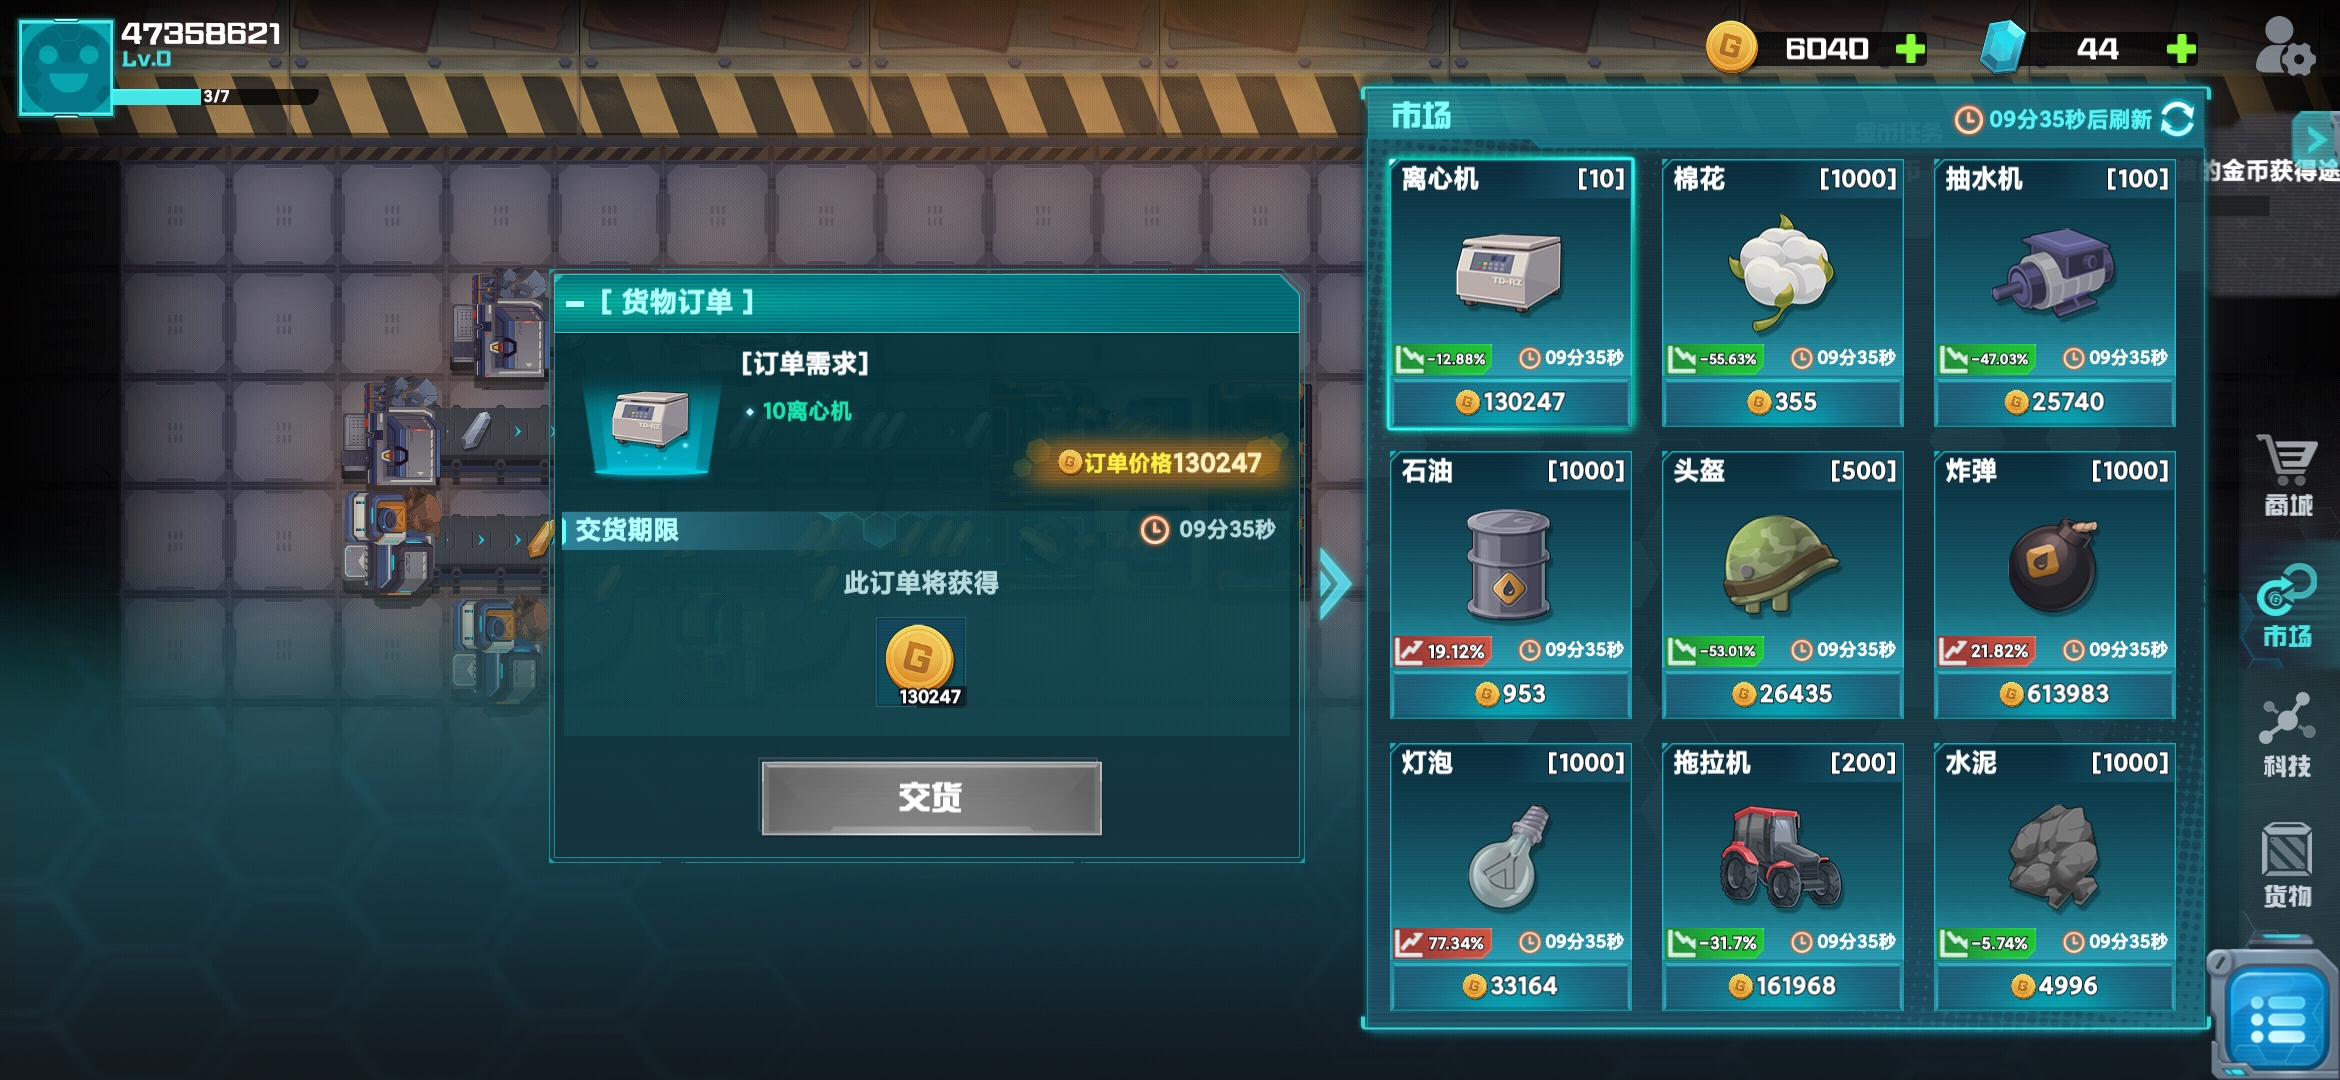
Task: Click the 130247 gold reward coin
Action: [920, 662]
